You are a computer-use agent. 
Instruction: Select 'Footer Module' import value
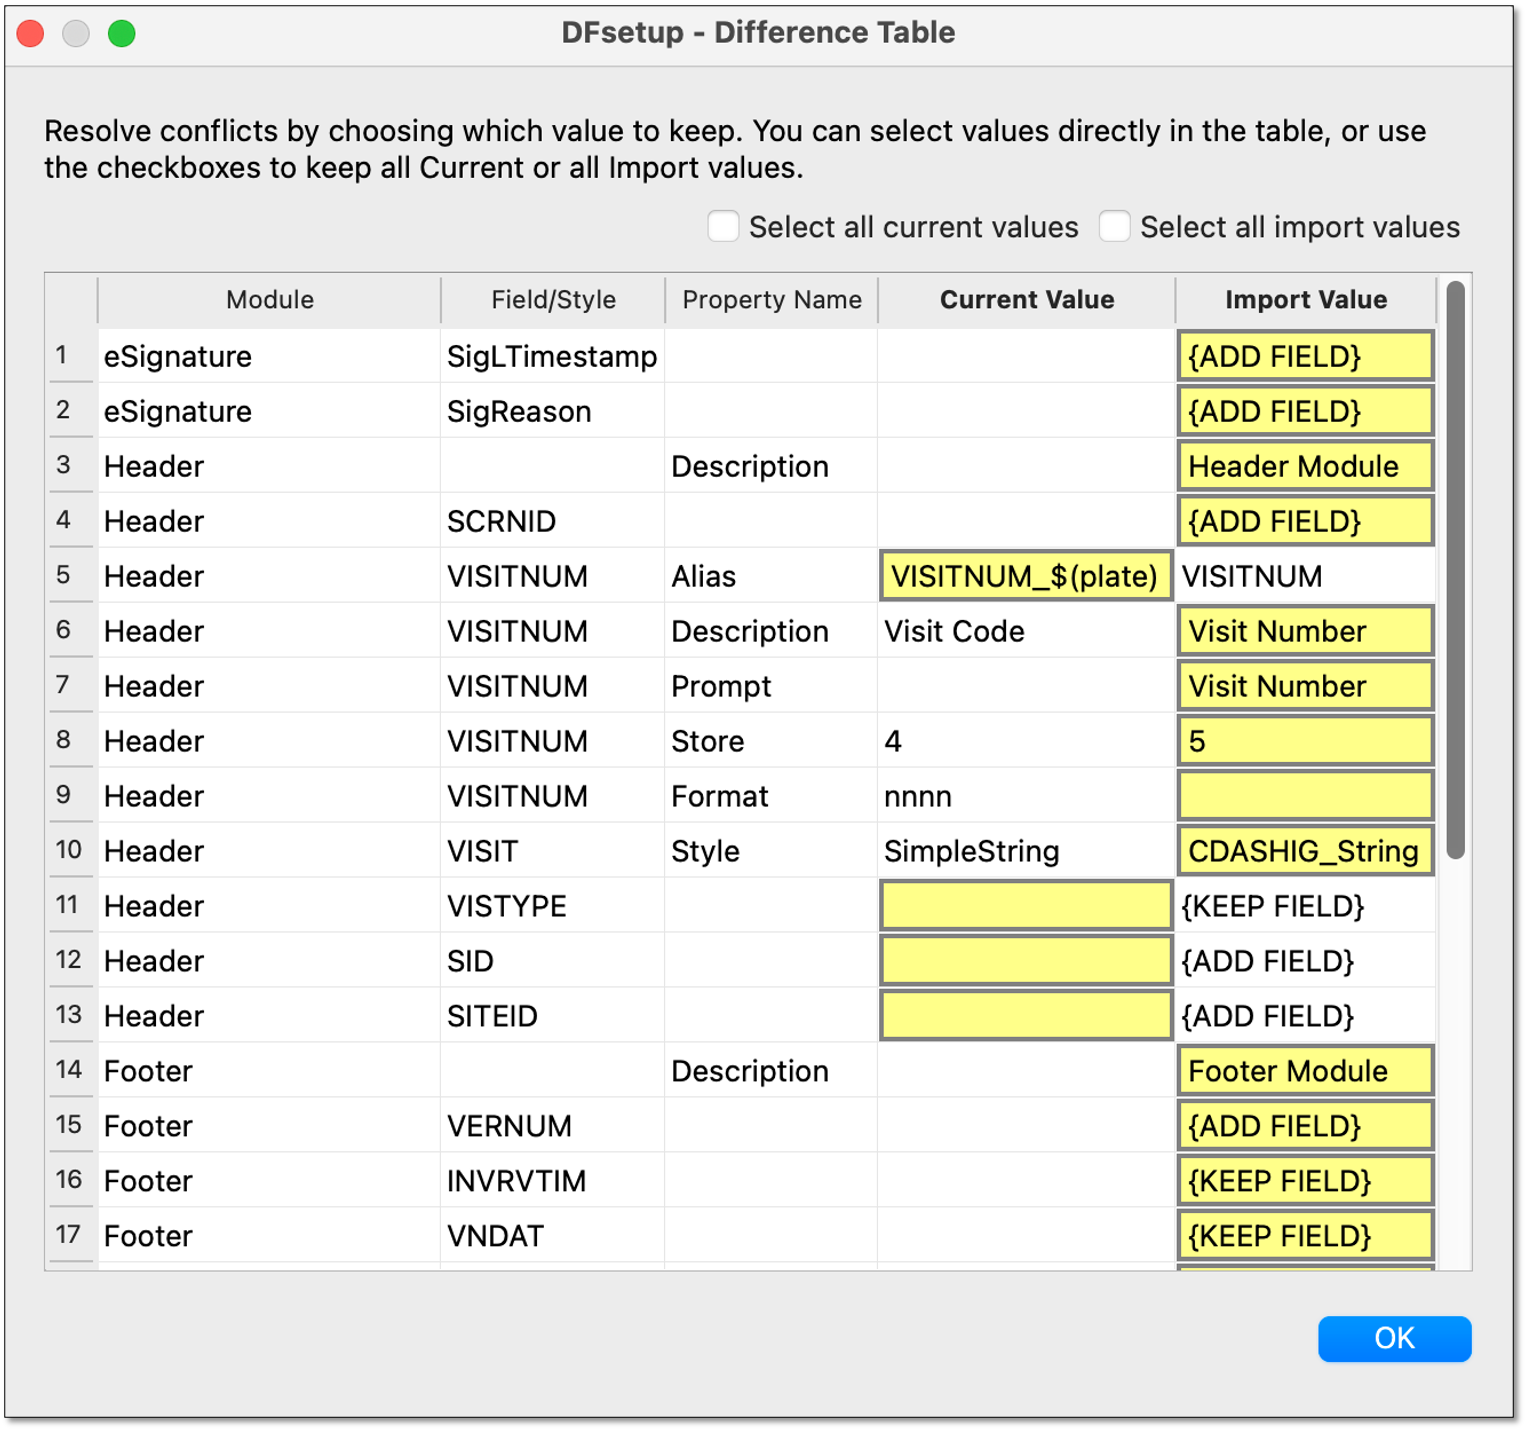pos(1305,1072)
